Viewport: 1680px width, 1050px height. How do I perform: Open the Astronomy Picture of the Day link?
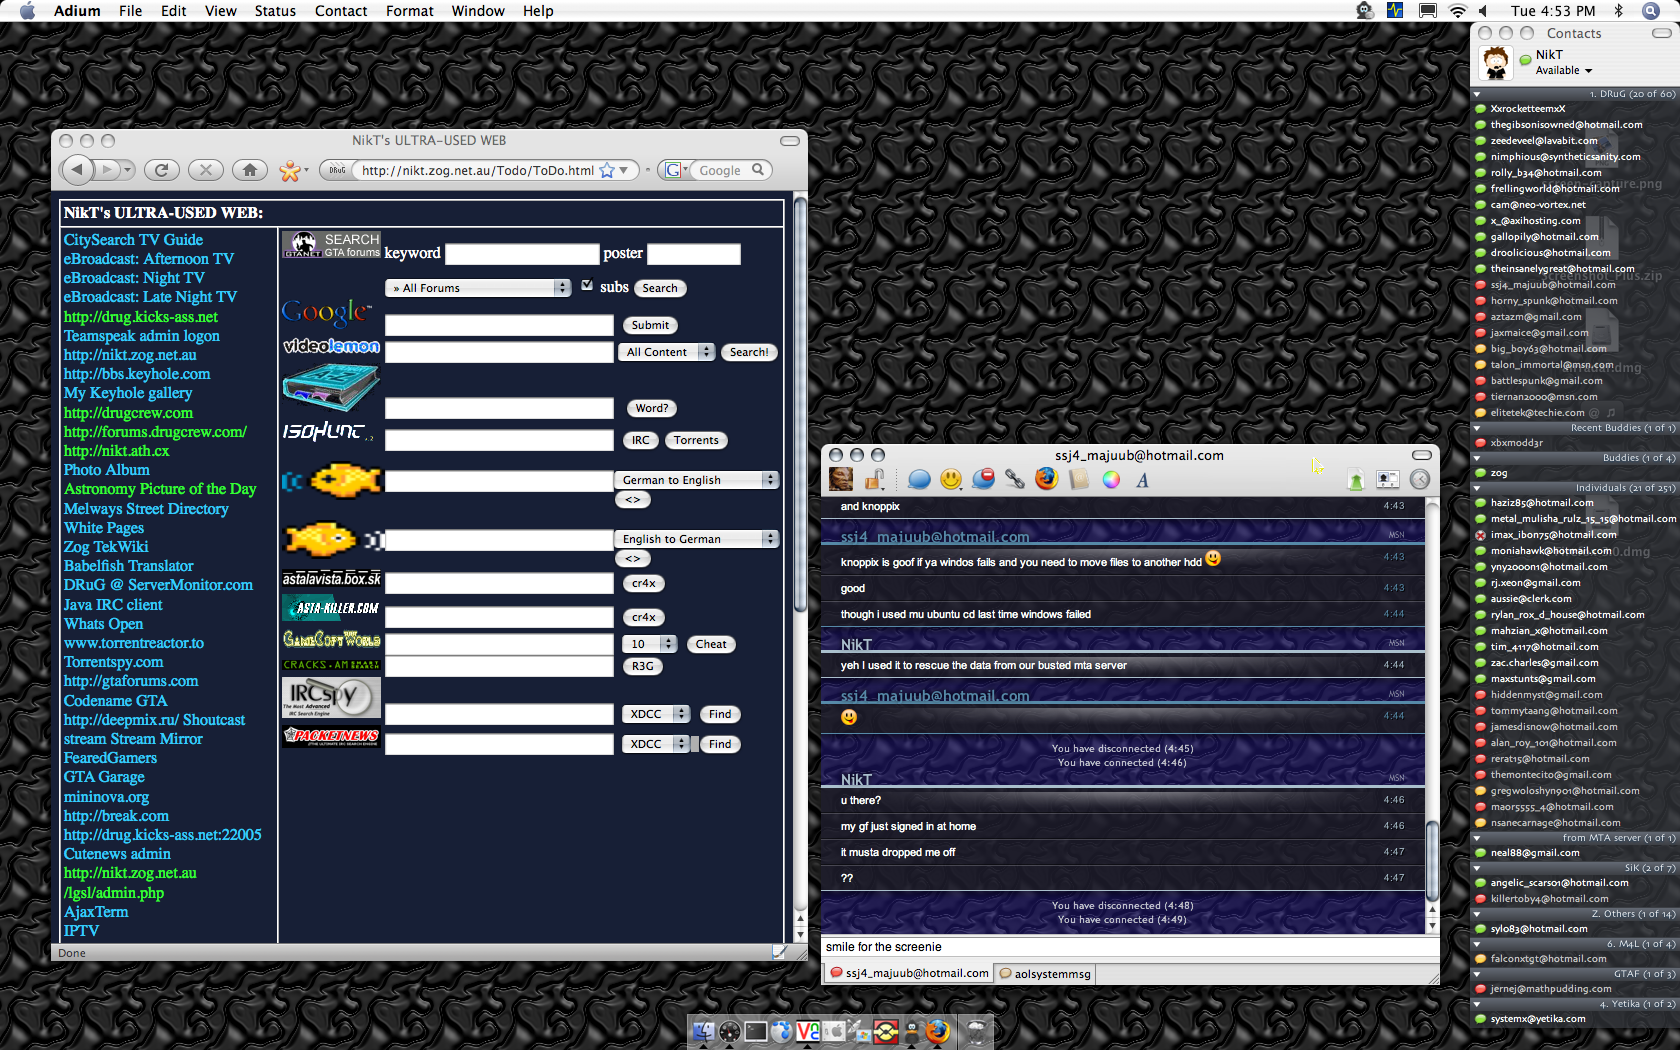tap(160, 489)
